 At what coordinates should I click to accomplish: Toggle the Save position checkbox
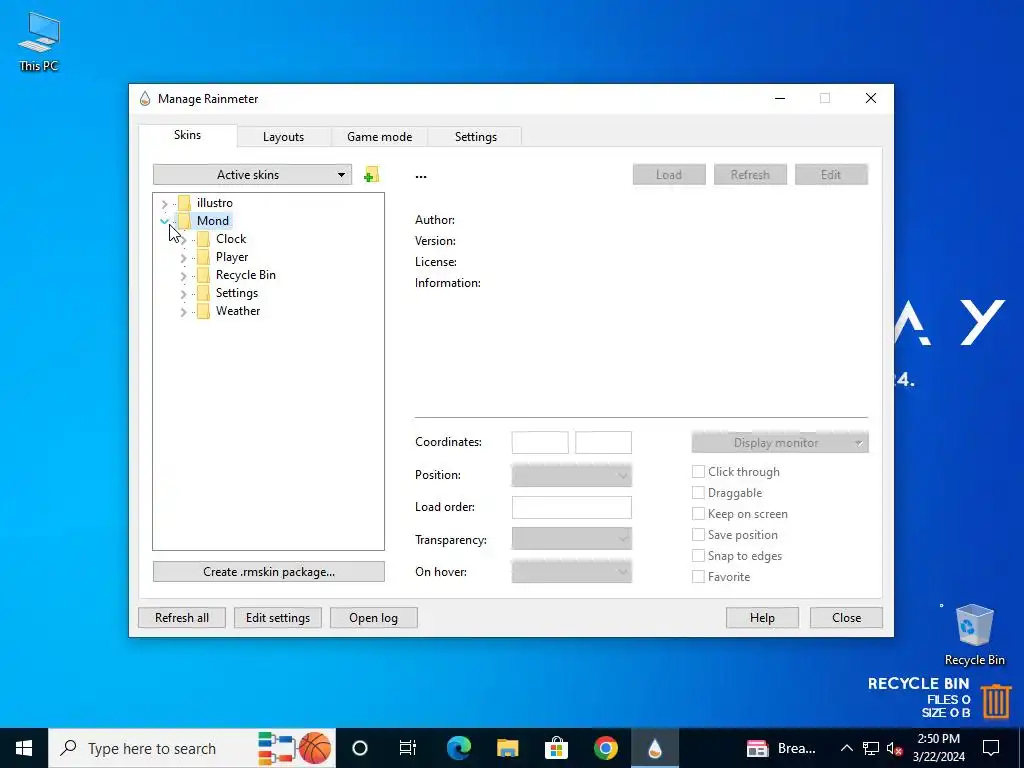coord(698,534)
